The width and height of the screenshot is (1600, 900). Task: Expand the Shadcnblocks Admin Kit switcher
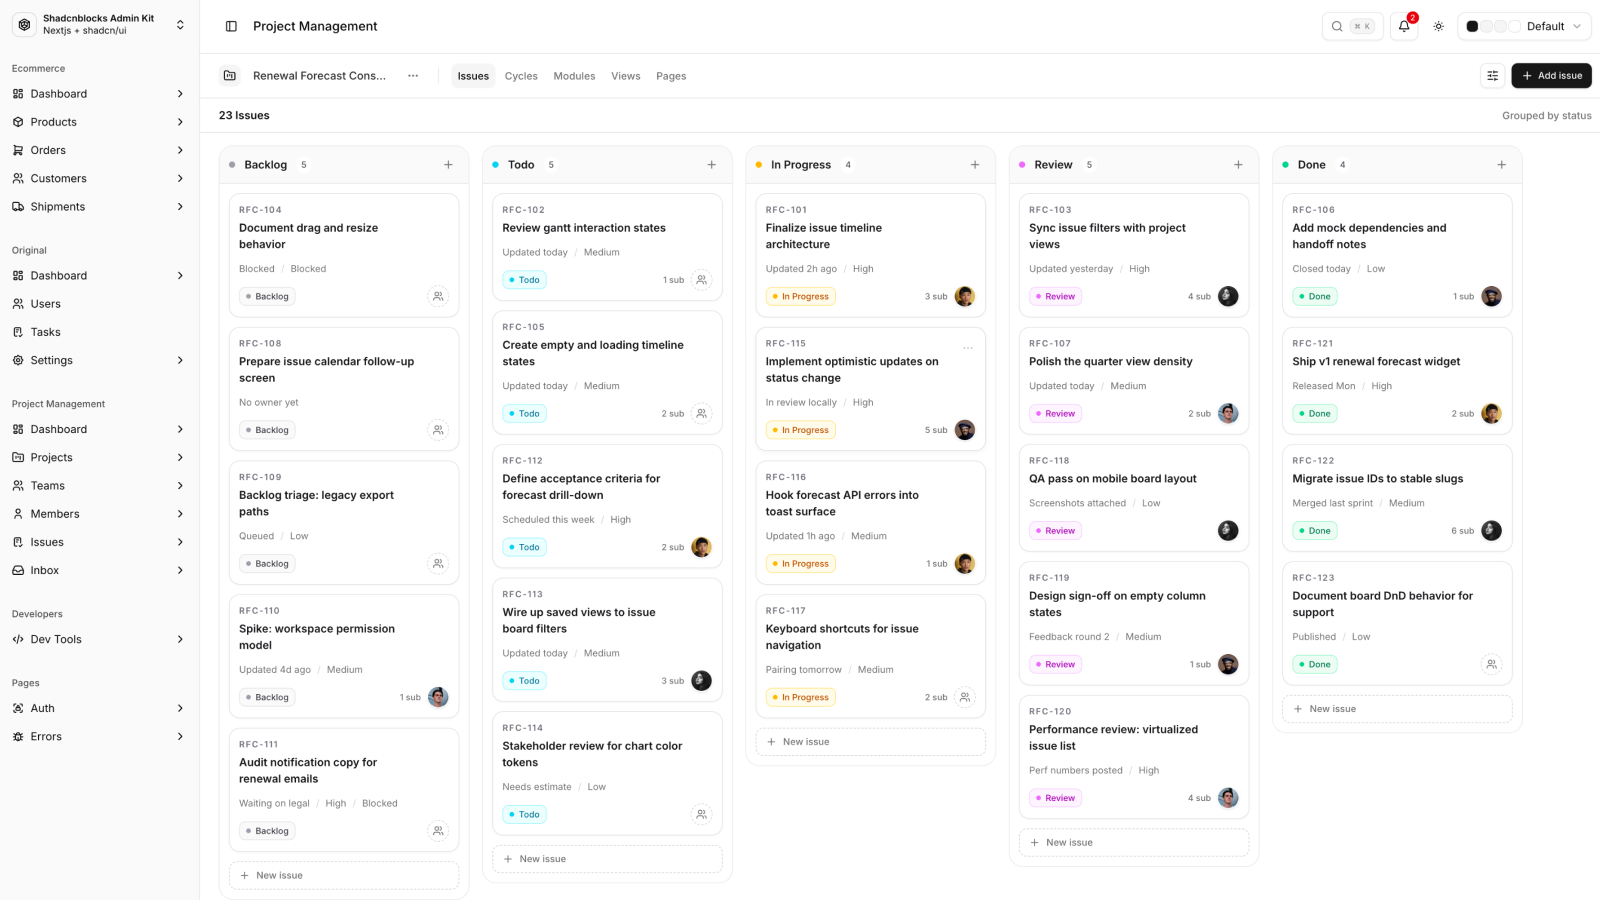(x=99, y=25)
